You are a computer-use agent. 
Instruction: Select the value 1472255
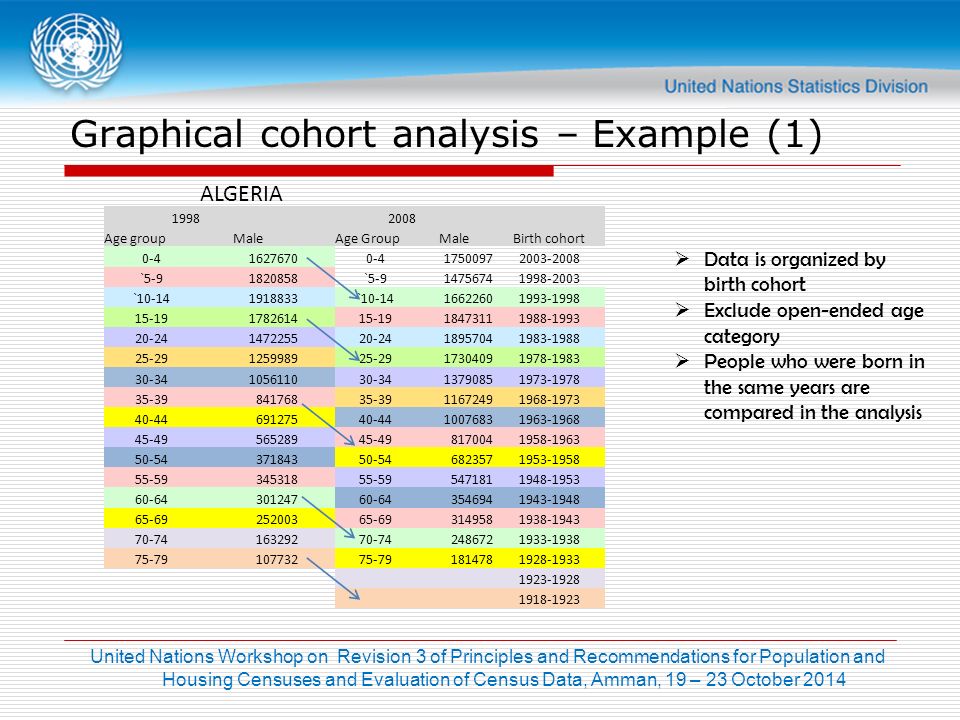click(273, 339)
